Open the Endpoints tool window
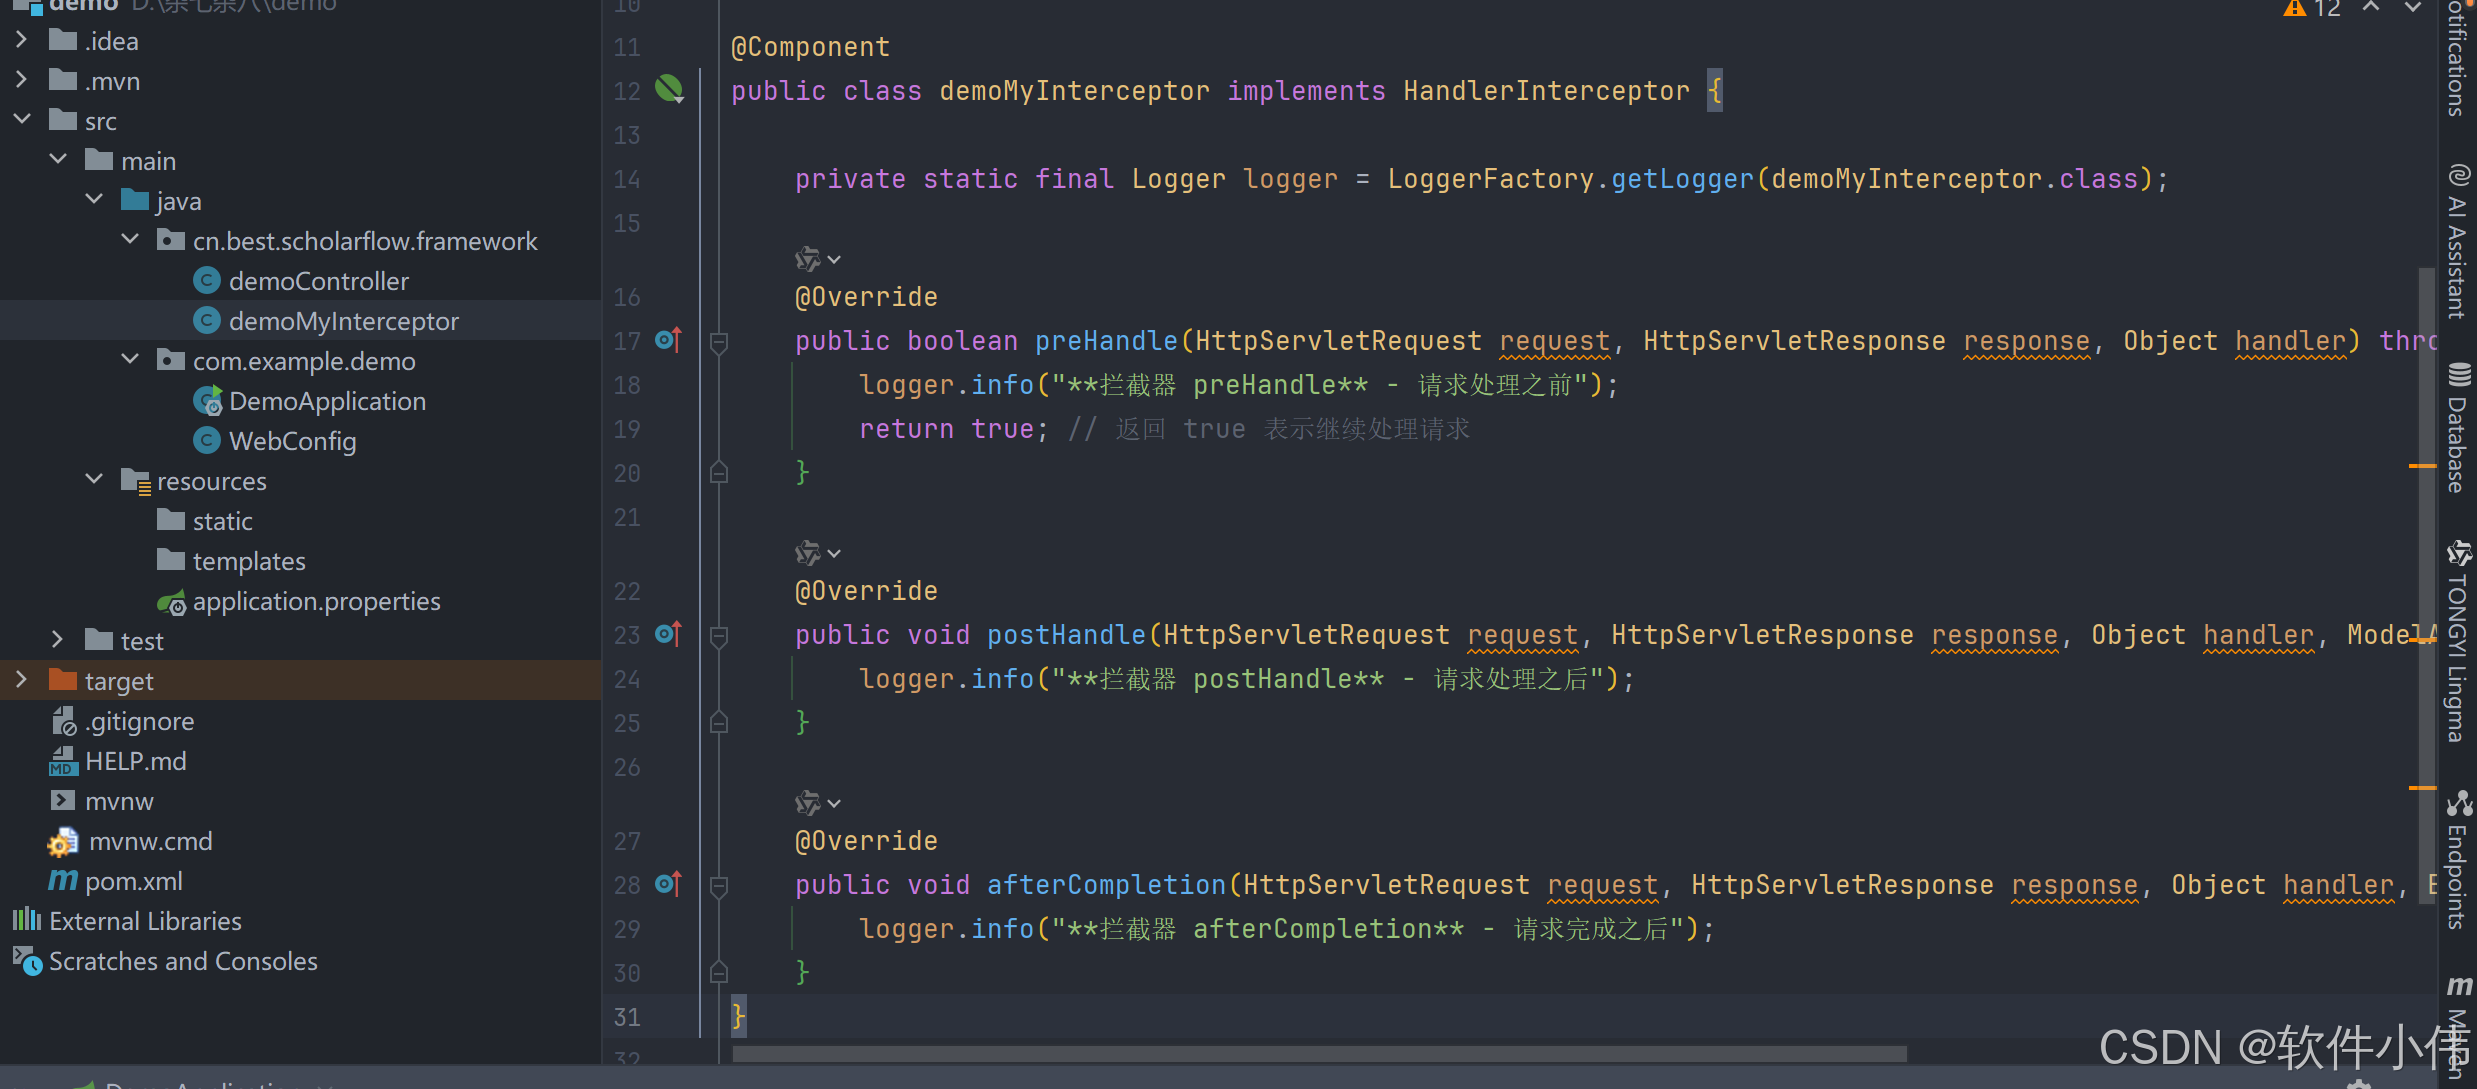Image resolution: width=2477 pixels, height=1089 pixels. [x=2458, y=860]
